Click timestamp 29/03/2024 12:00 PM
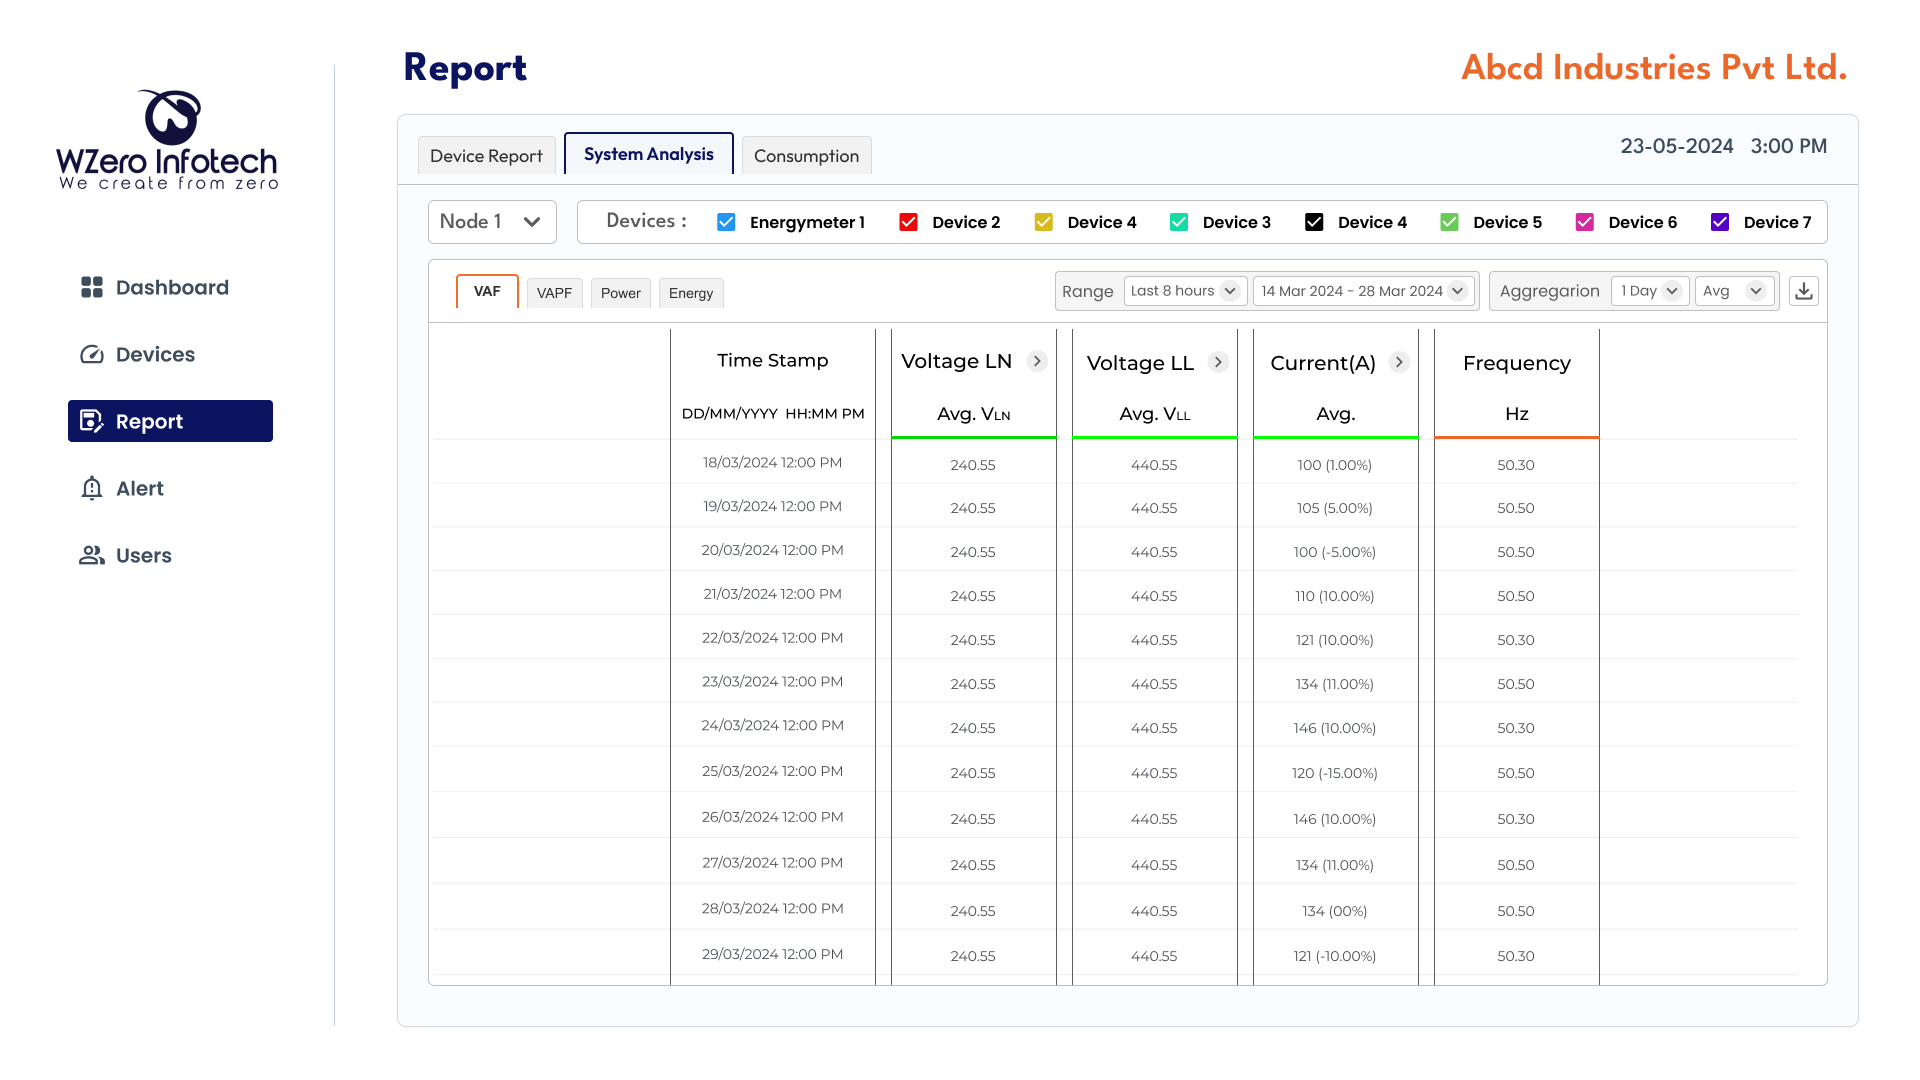This screenshot has height=1080, width=1920. coord(772,954)
